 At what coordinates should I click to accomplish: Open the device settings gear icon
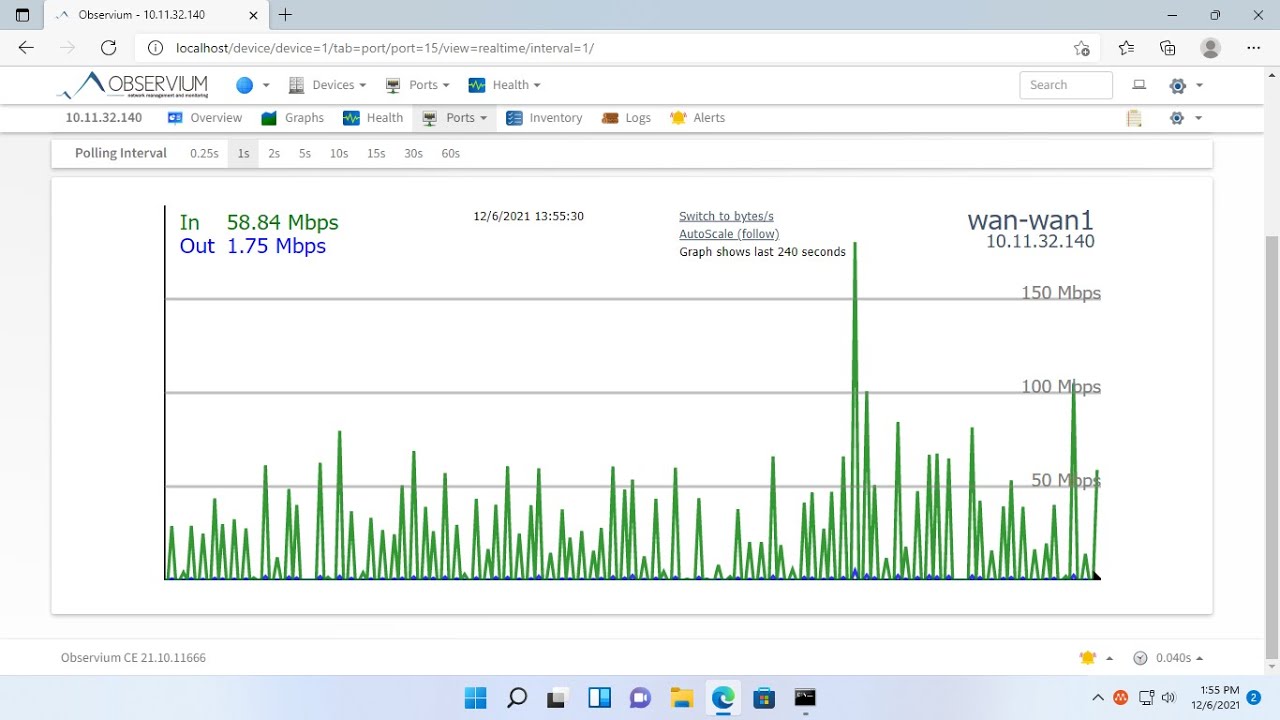click(x=1177, y=118)
